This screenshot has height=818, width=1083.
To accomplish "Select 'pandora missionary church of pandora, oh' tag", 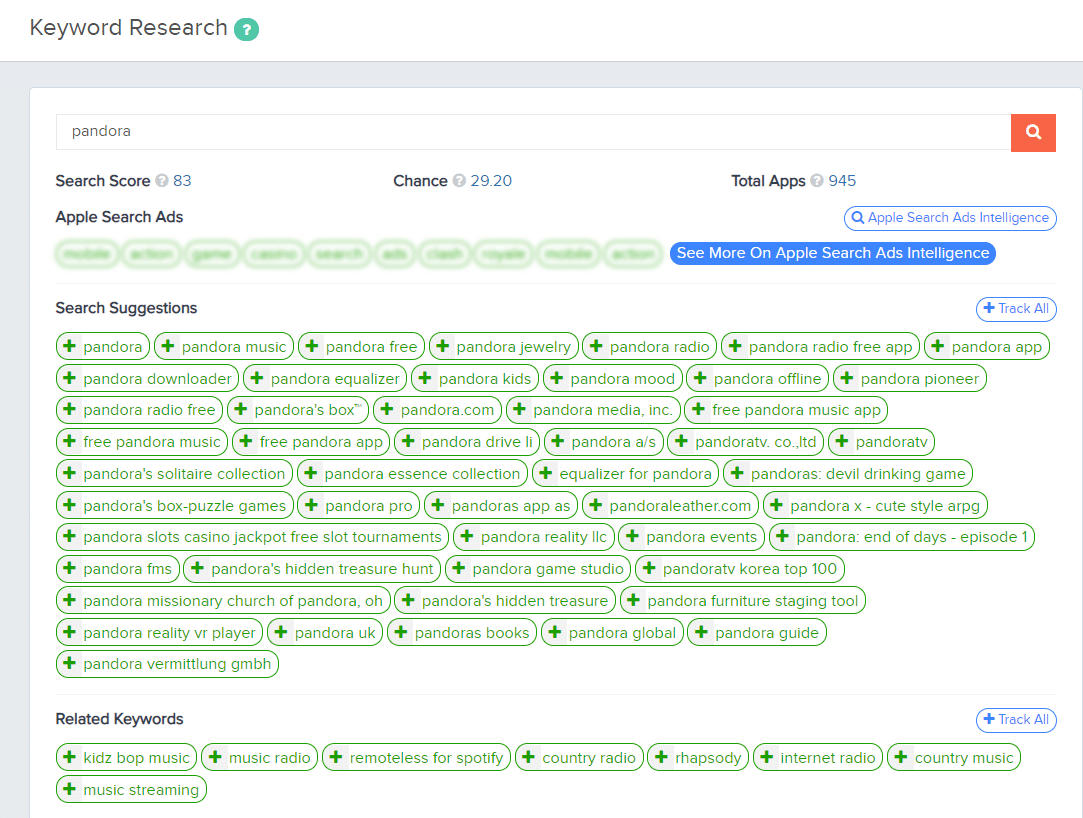I will (x=223, y=600).
